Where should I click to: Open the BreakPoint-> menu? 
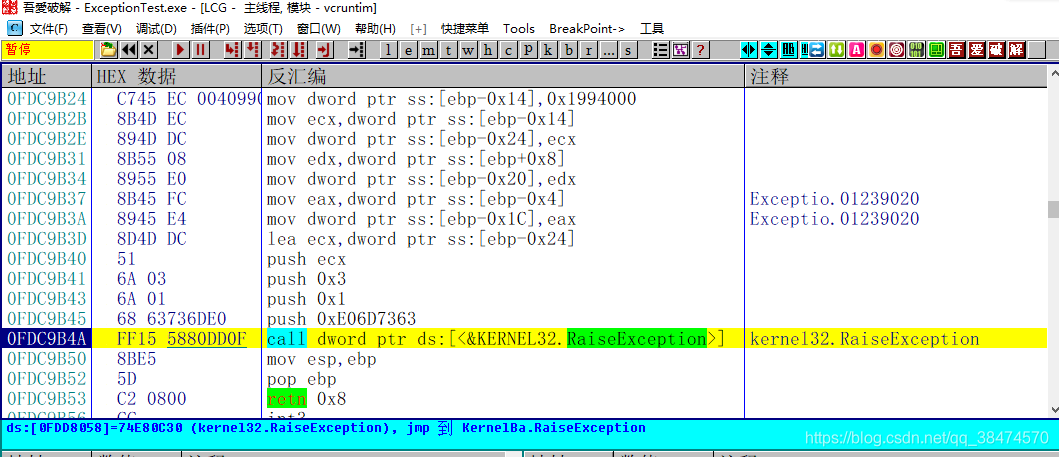tap(587, 29)
